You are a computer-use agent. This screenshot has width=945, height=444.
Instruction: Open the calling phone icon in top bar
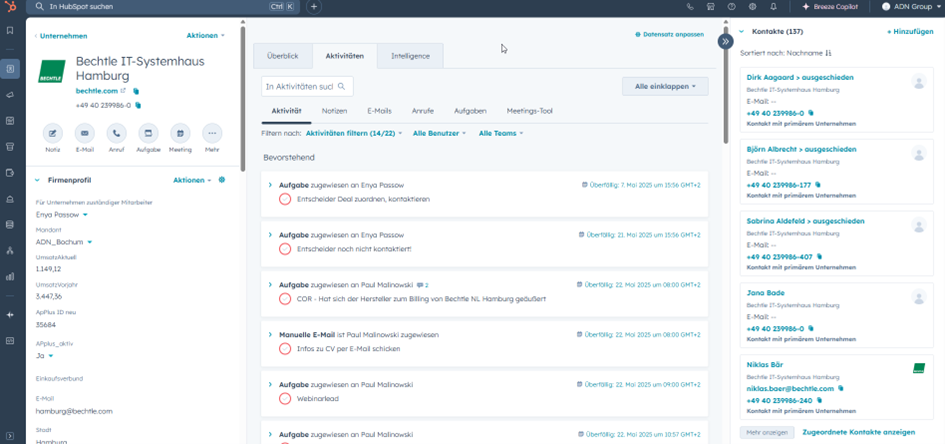pyautogui.click(x=690, y=7)
